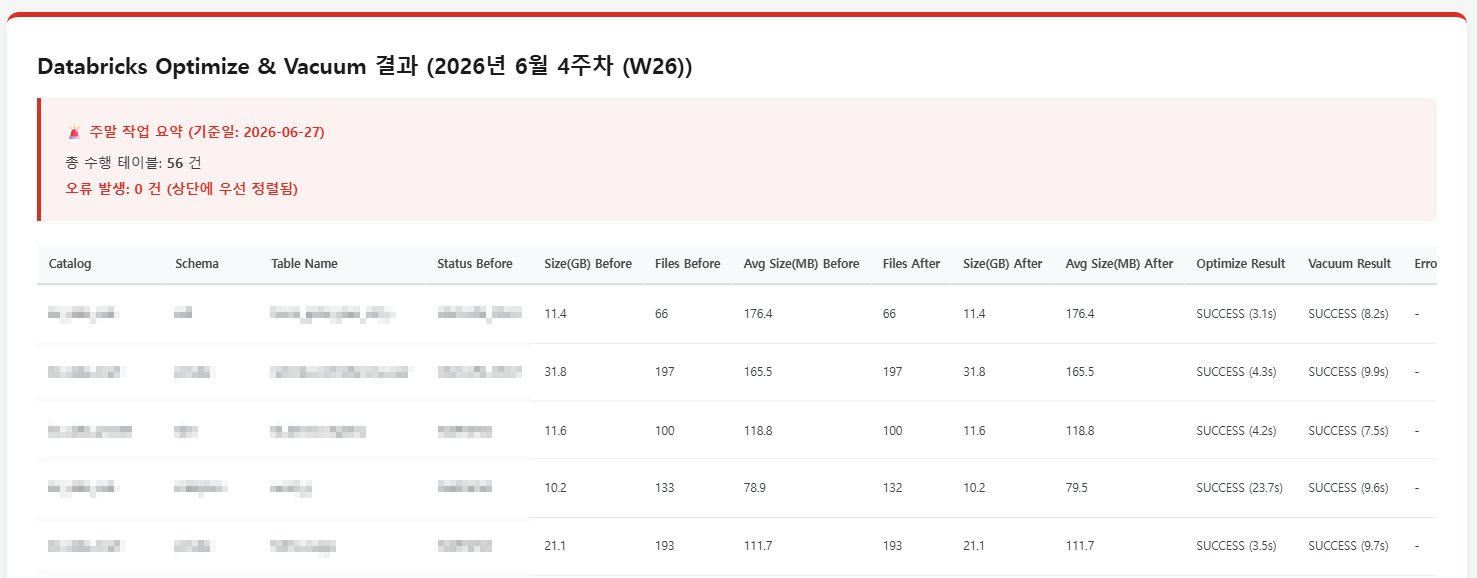
Task: Click the 165.5 value under Avg Size(MB) After
Action: (1080, 372)
